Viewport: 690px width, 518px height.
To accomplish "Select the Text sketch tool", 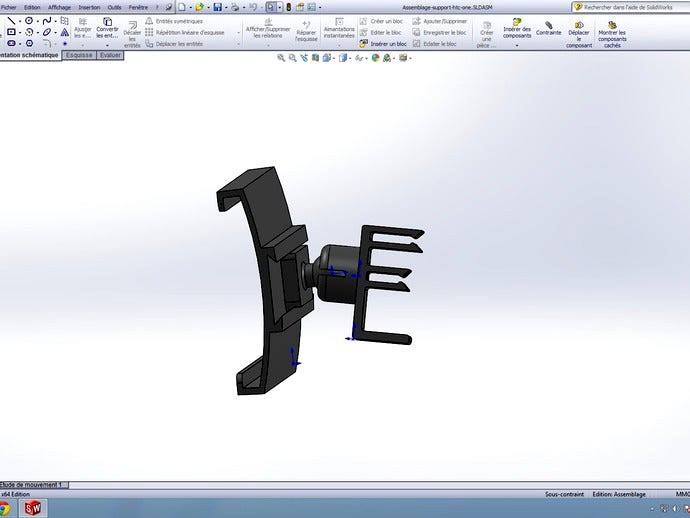I will (x=65, y=32).
